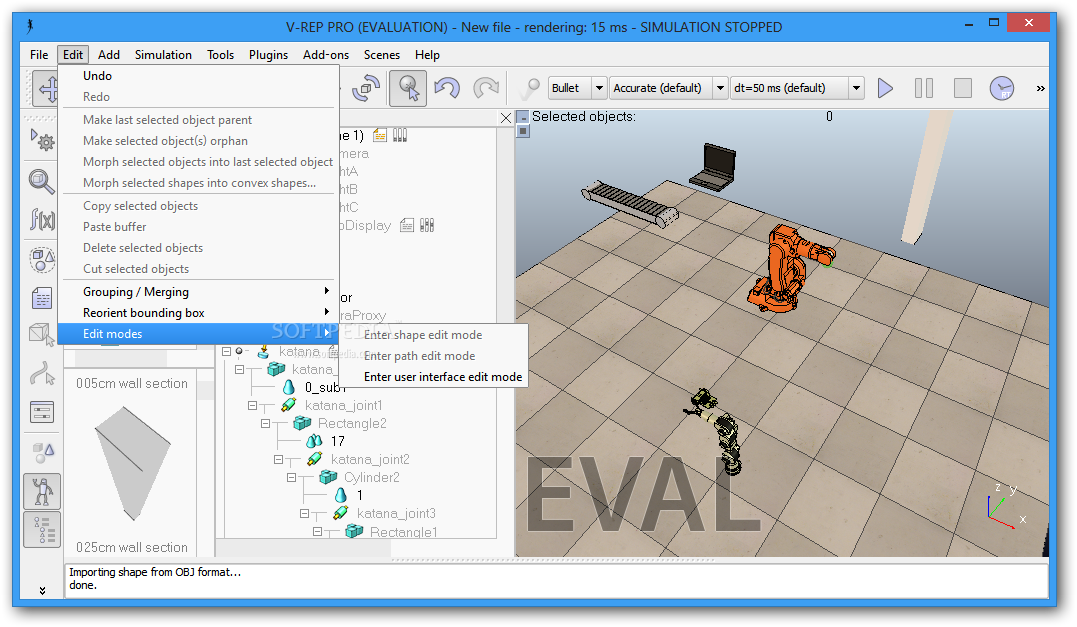Open Grouping / Merging submenu
The height and width of the screenshot is (627, 1077).
(199, 292)
